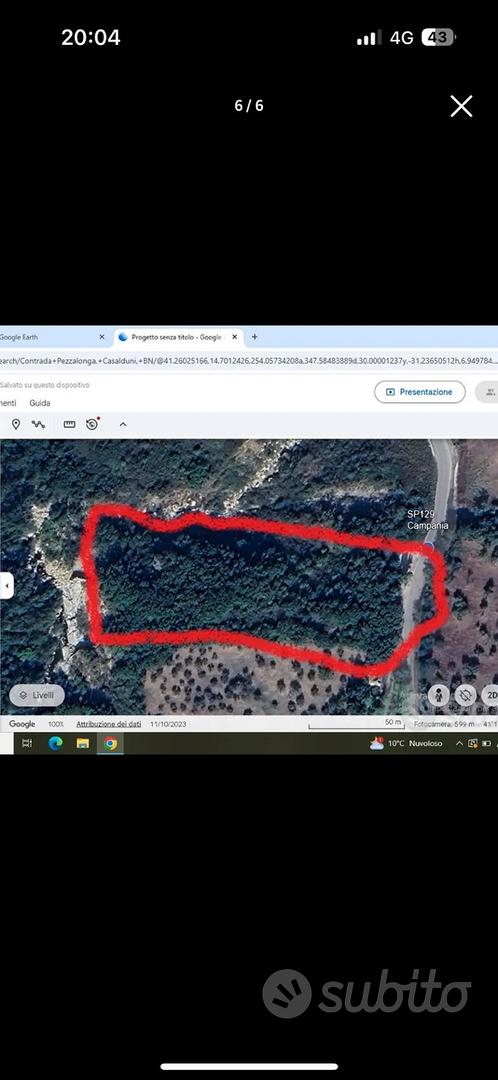The image size is (498, 1080).
Task: Open the Guida menu
Action: point(40,403)
